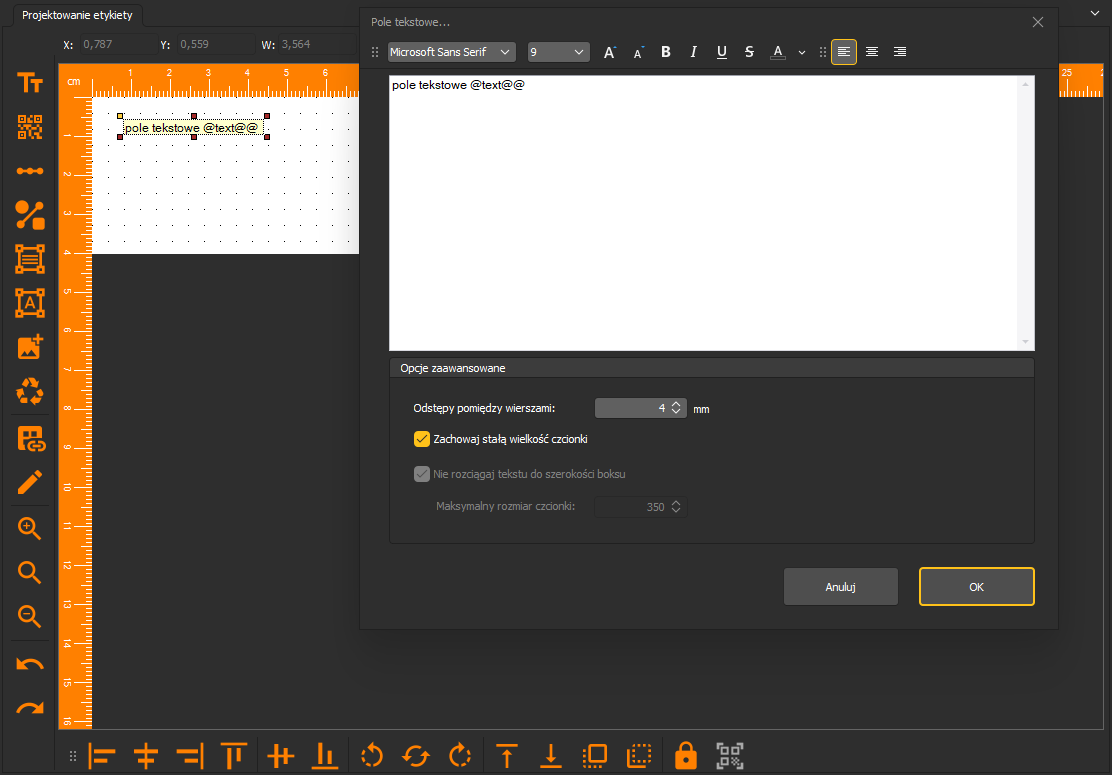Select the text tool in left sidebar
The width and height of the screenshot is (1112, 775).
[30, 83]
